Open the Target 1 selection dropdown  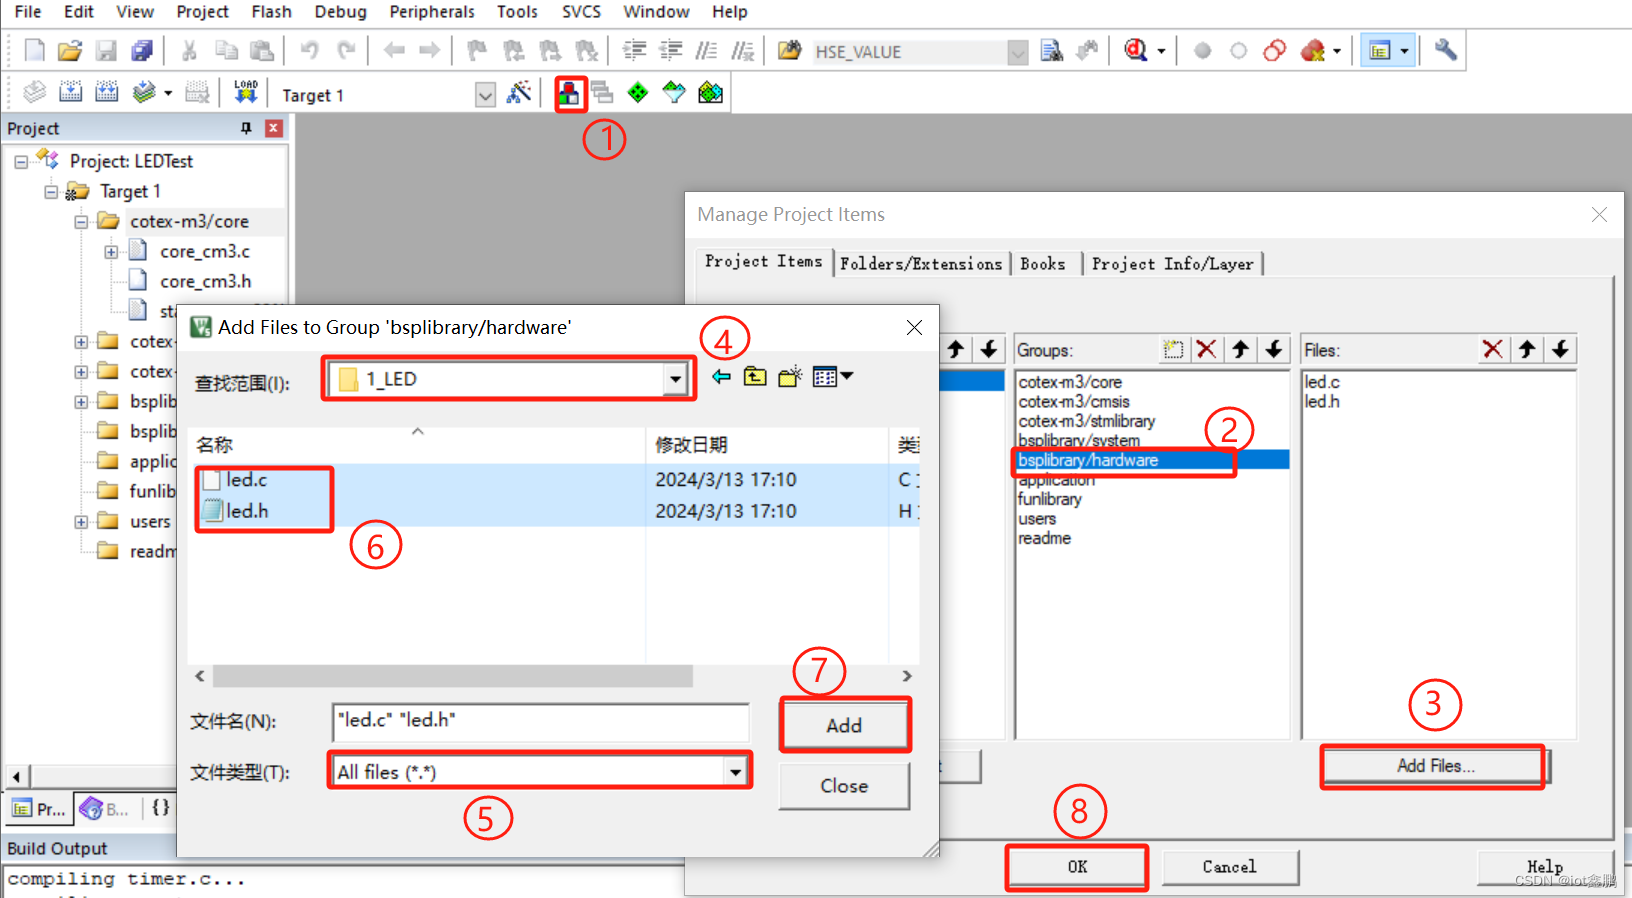[485, 95]
